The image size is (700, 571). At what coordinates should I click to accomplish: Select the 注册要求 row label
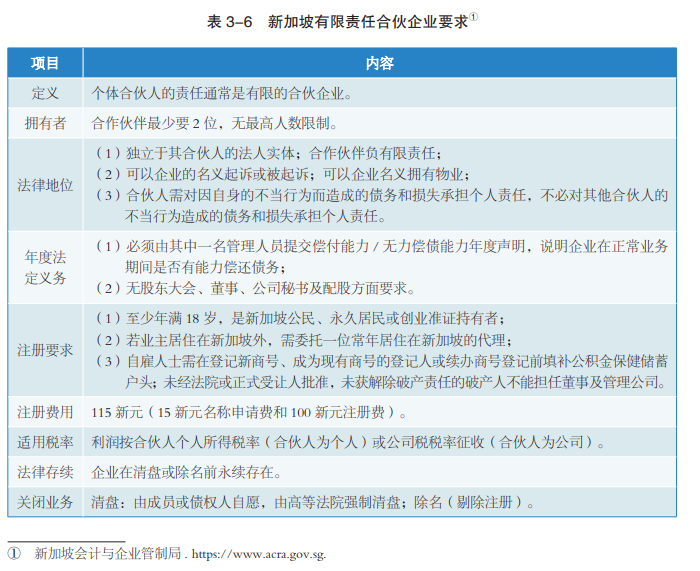point(45,349)
